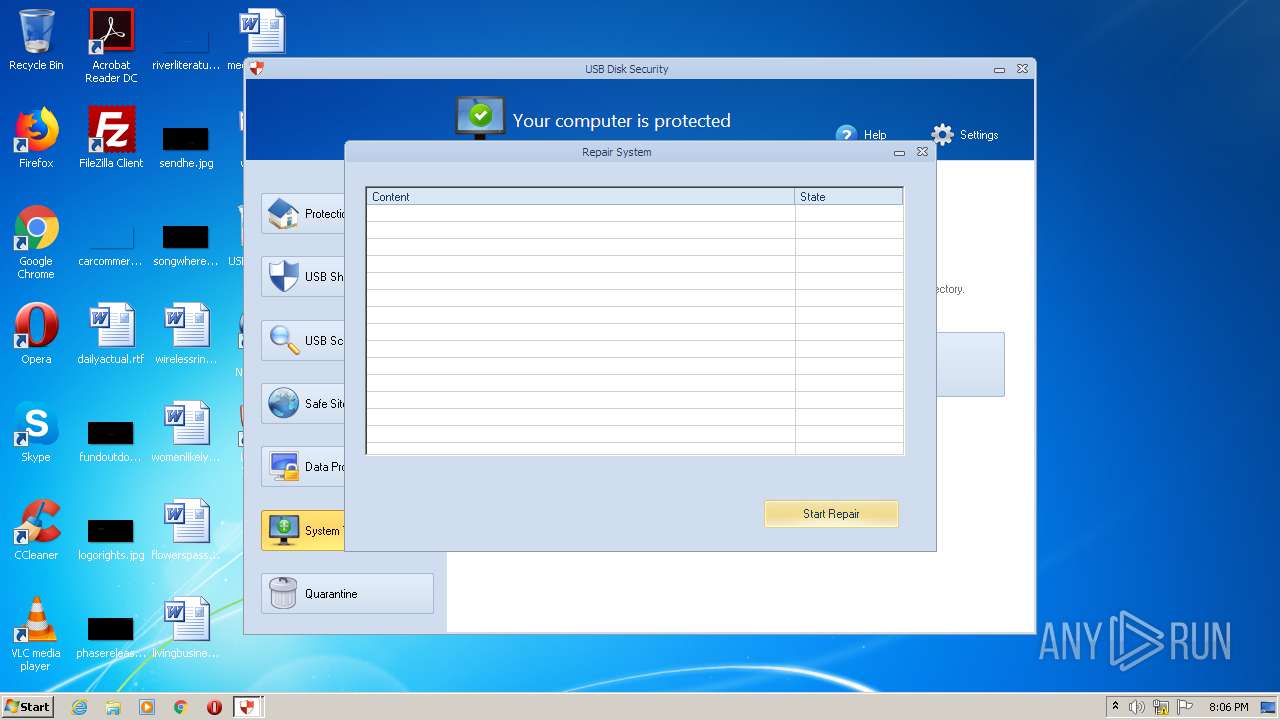Select carcommer... desktop file
Viewport: 1280px width, 720px height.
[111, 244]
